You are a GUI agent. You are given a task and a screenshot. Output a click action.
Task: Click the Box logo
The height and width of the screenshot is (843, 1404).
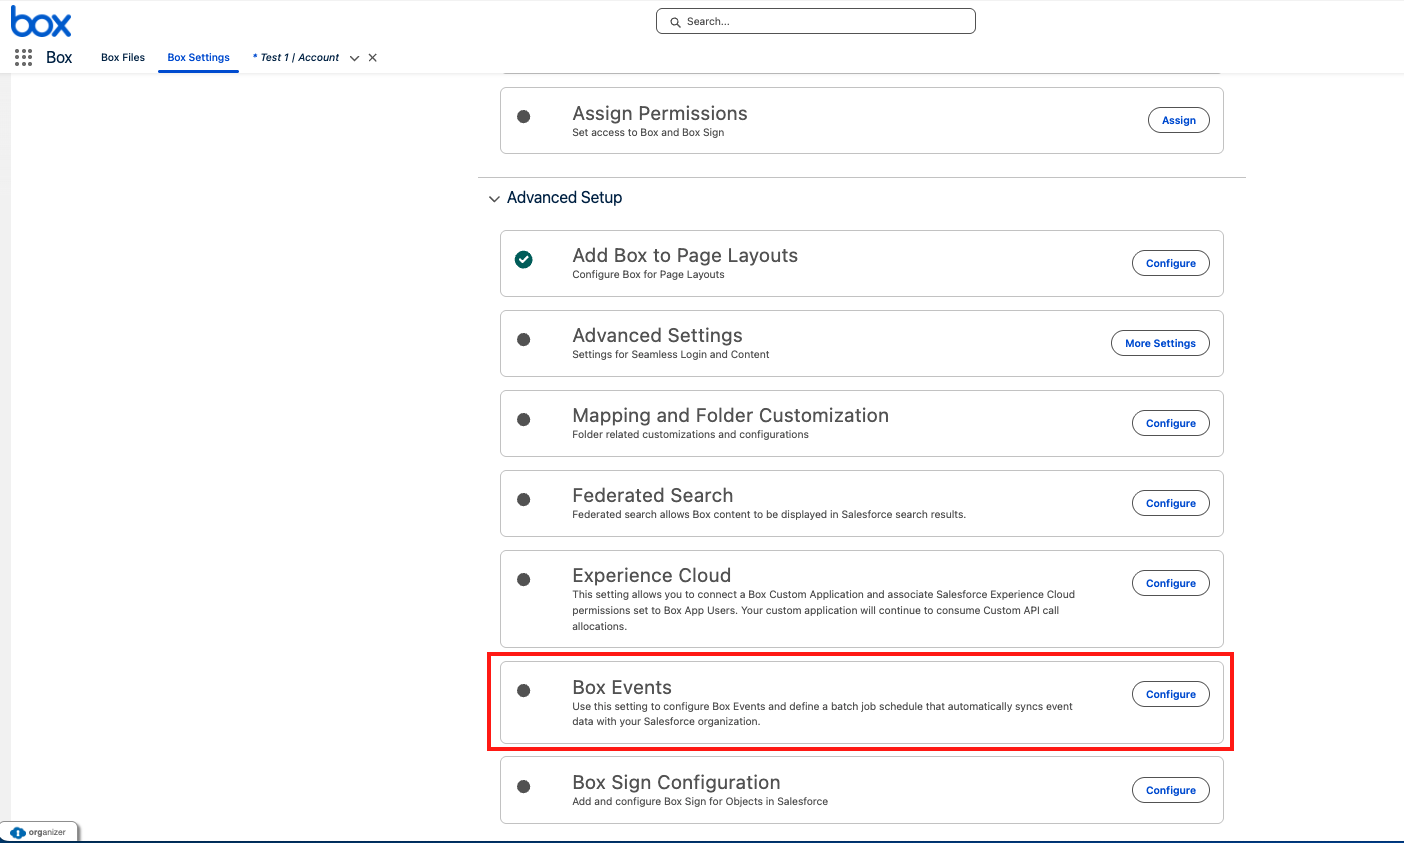41,22
